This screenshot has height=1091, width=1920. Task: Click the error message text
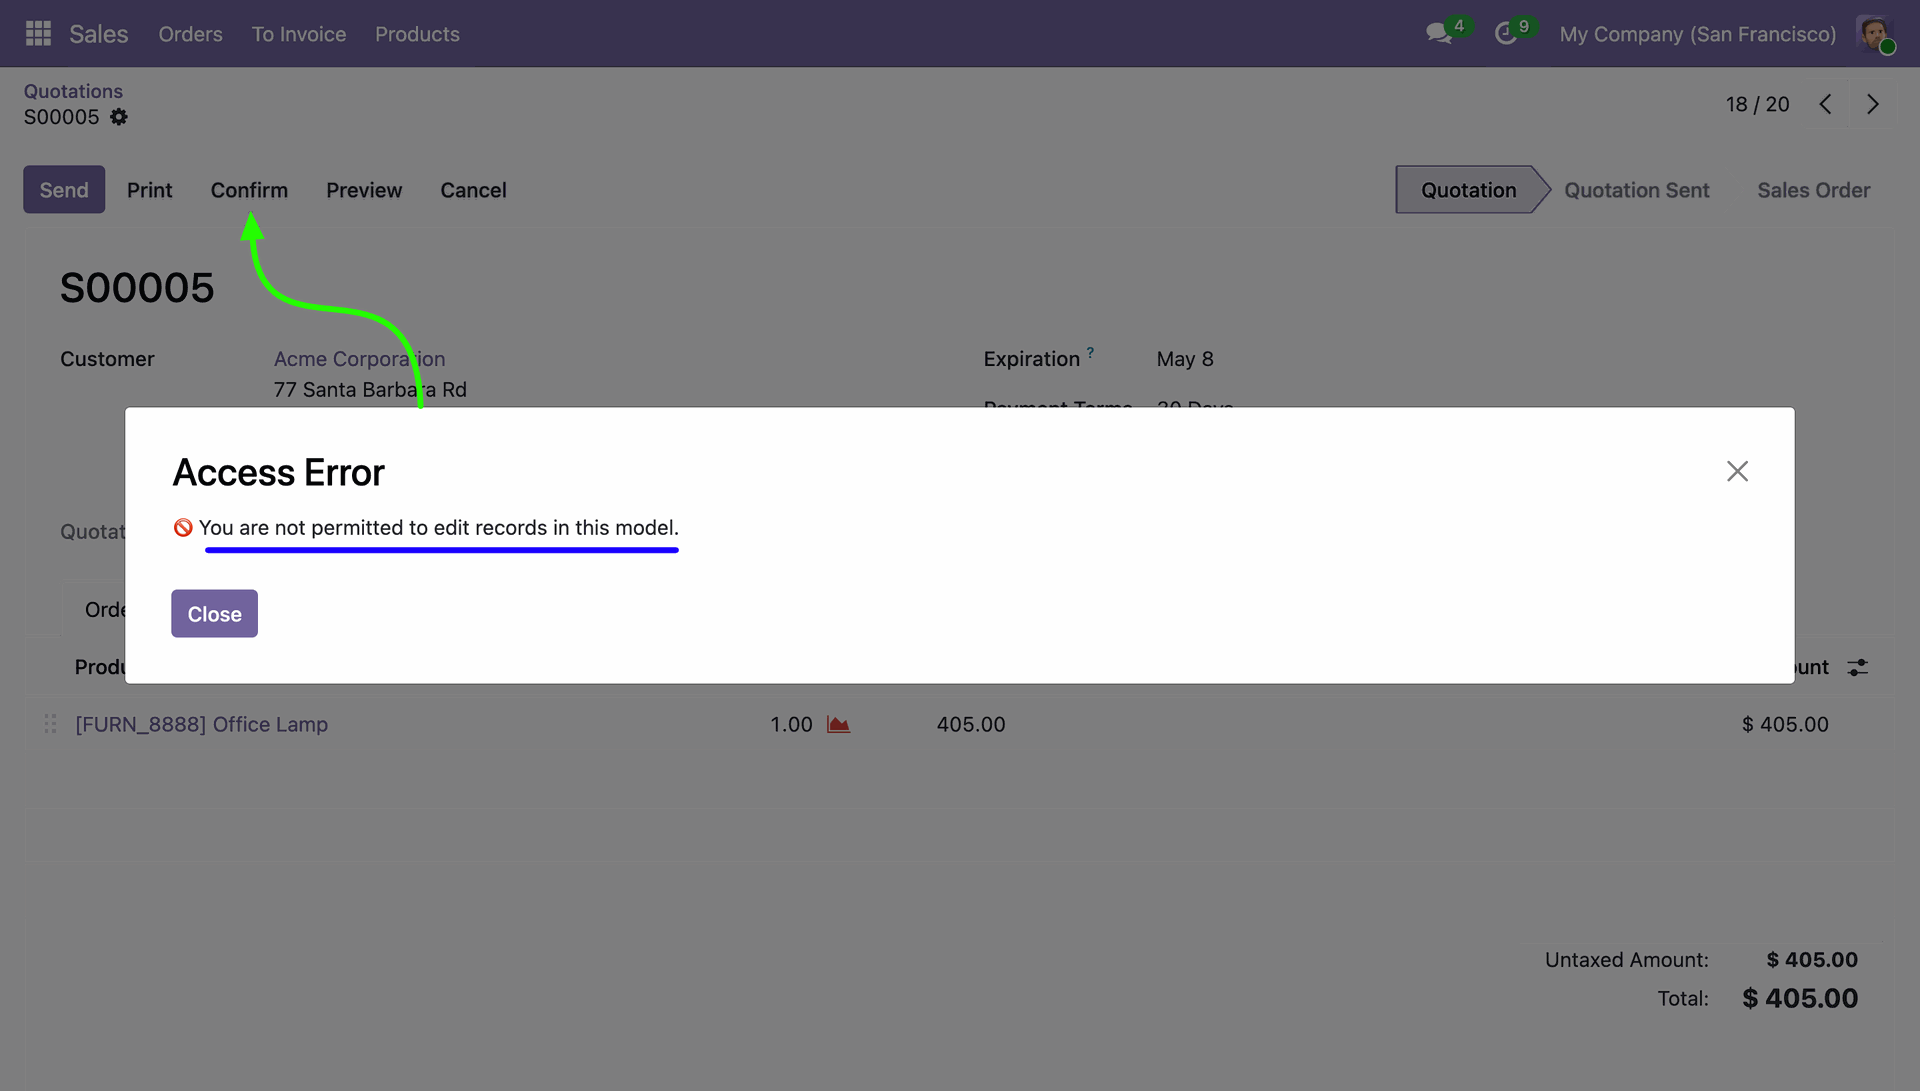(x=438, y=527)
